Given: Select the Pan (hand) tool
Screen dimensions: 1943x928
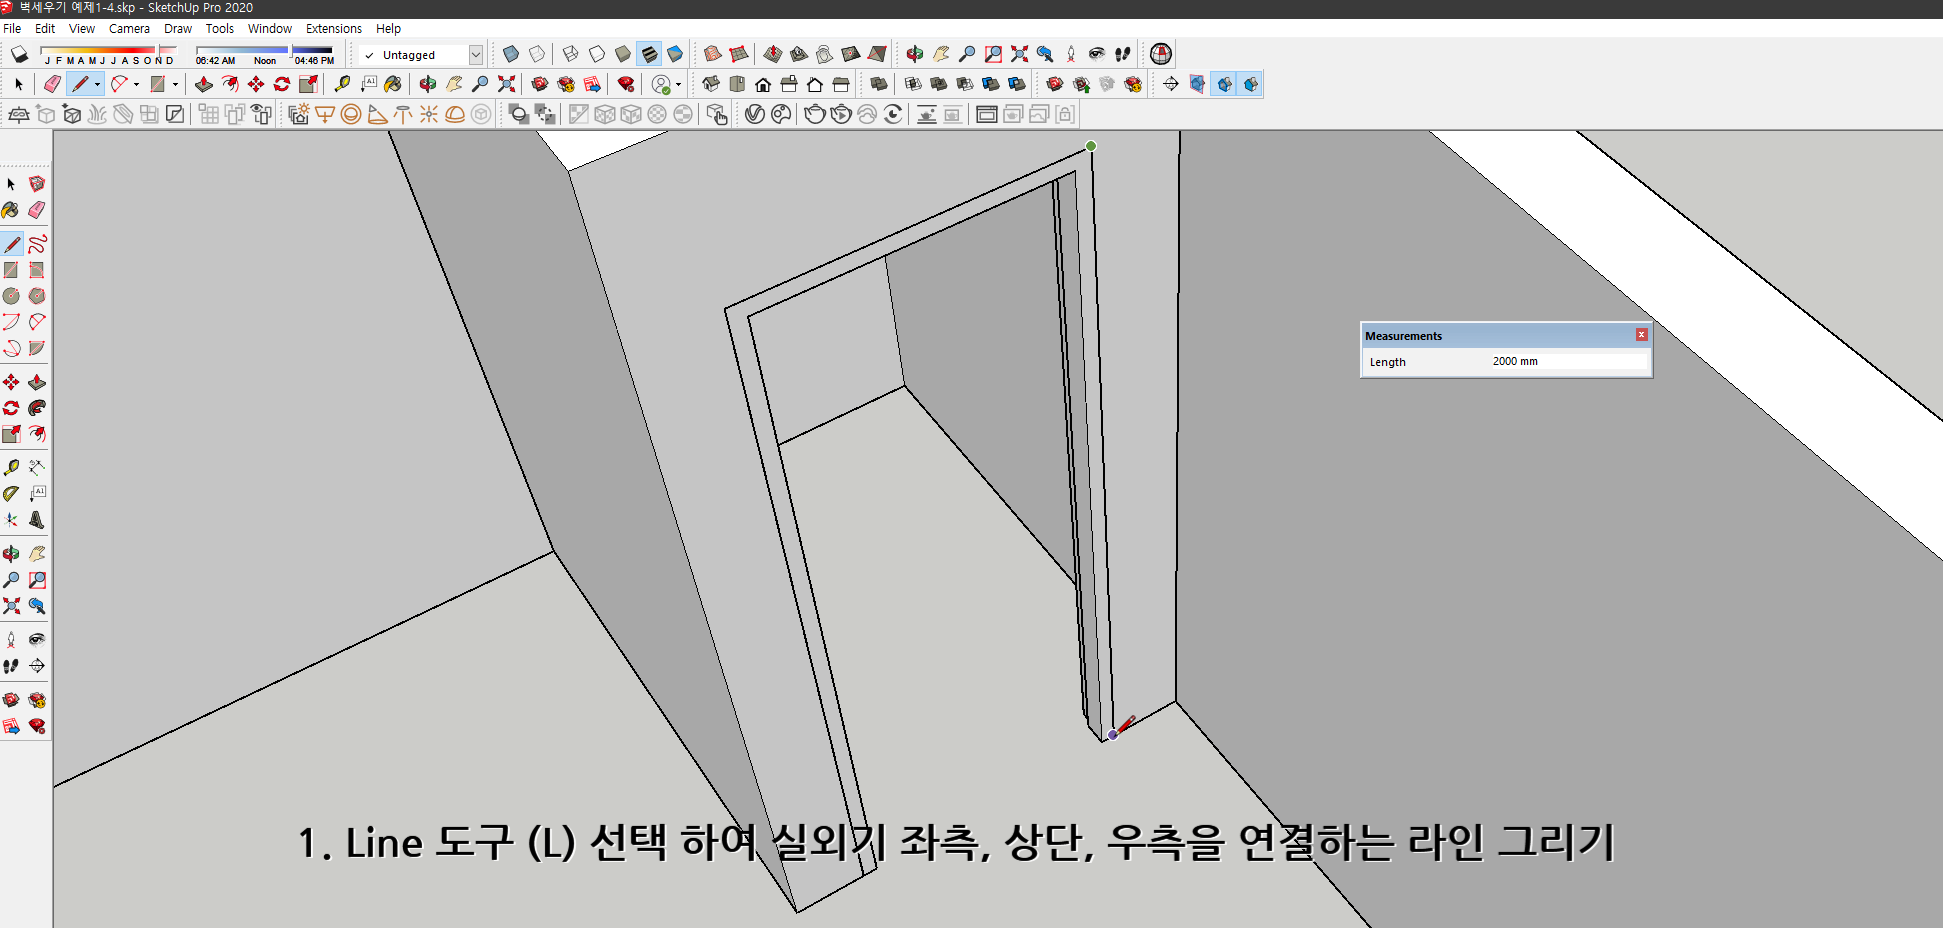Looking at the screenshot, I should (x=453, y=84).
